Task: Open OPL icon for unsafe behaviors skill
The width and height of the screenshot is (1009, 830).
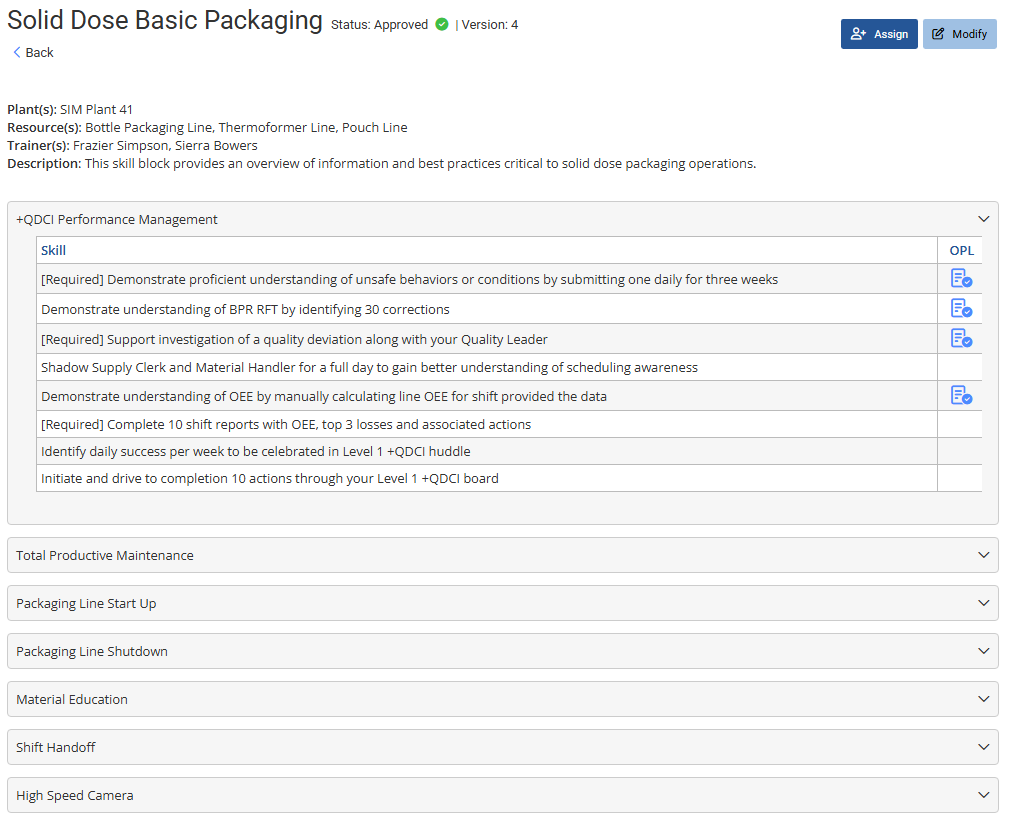Action: point(960,279)
